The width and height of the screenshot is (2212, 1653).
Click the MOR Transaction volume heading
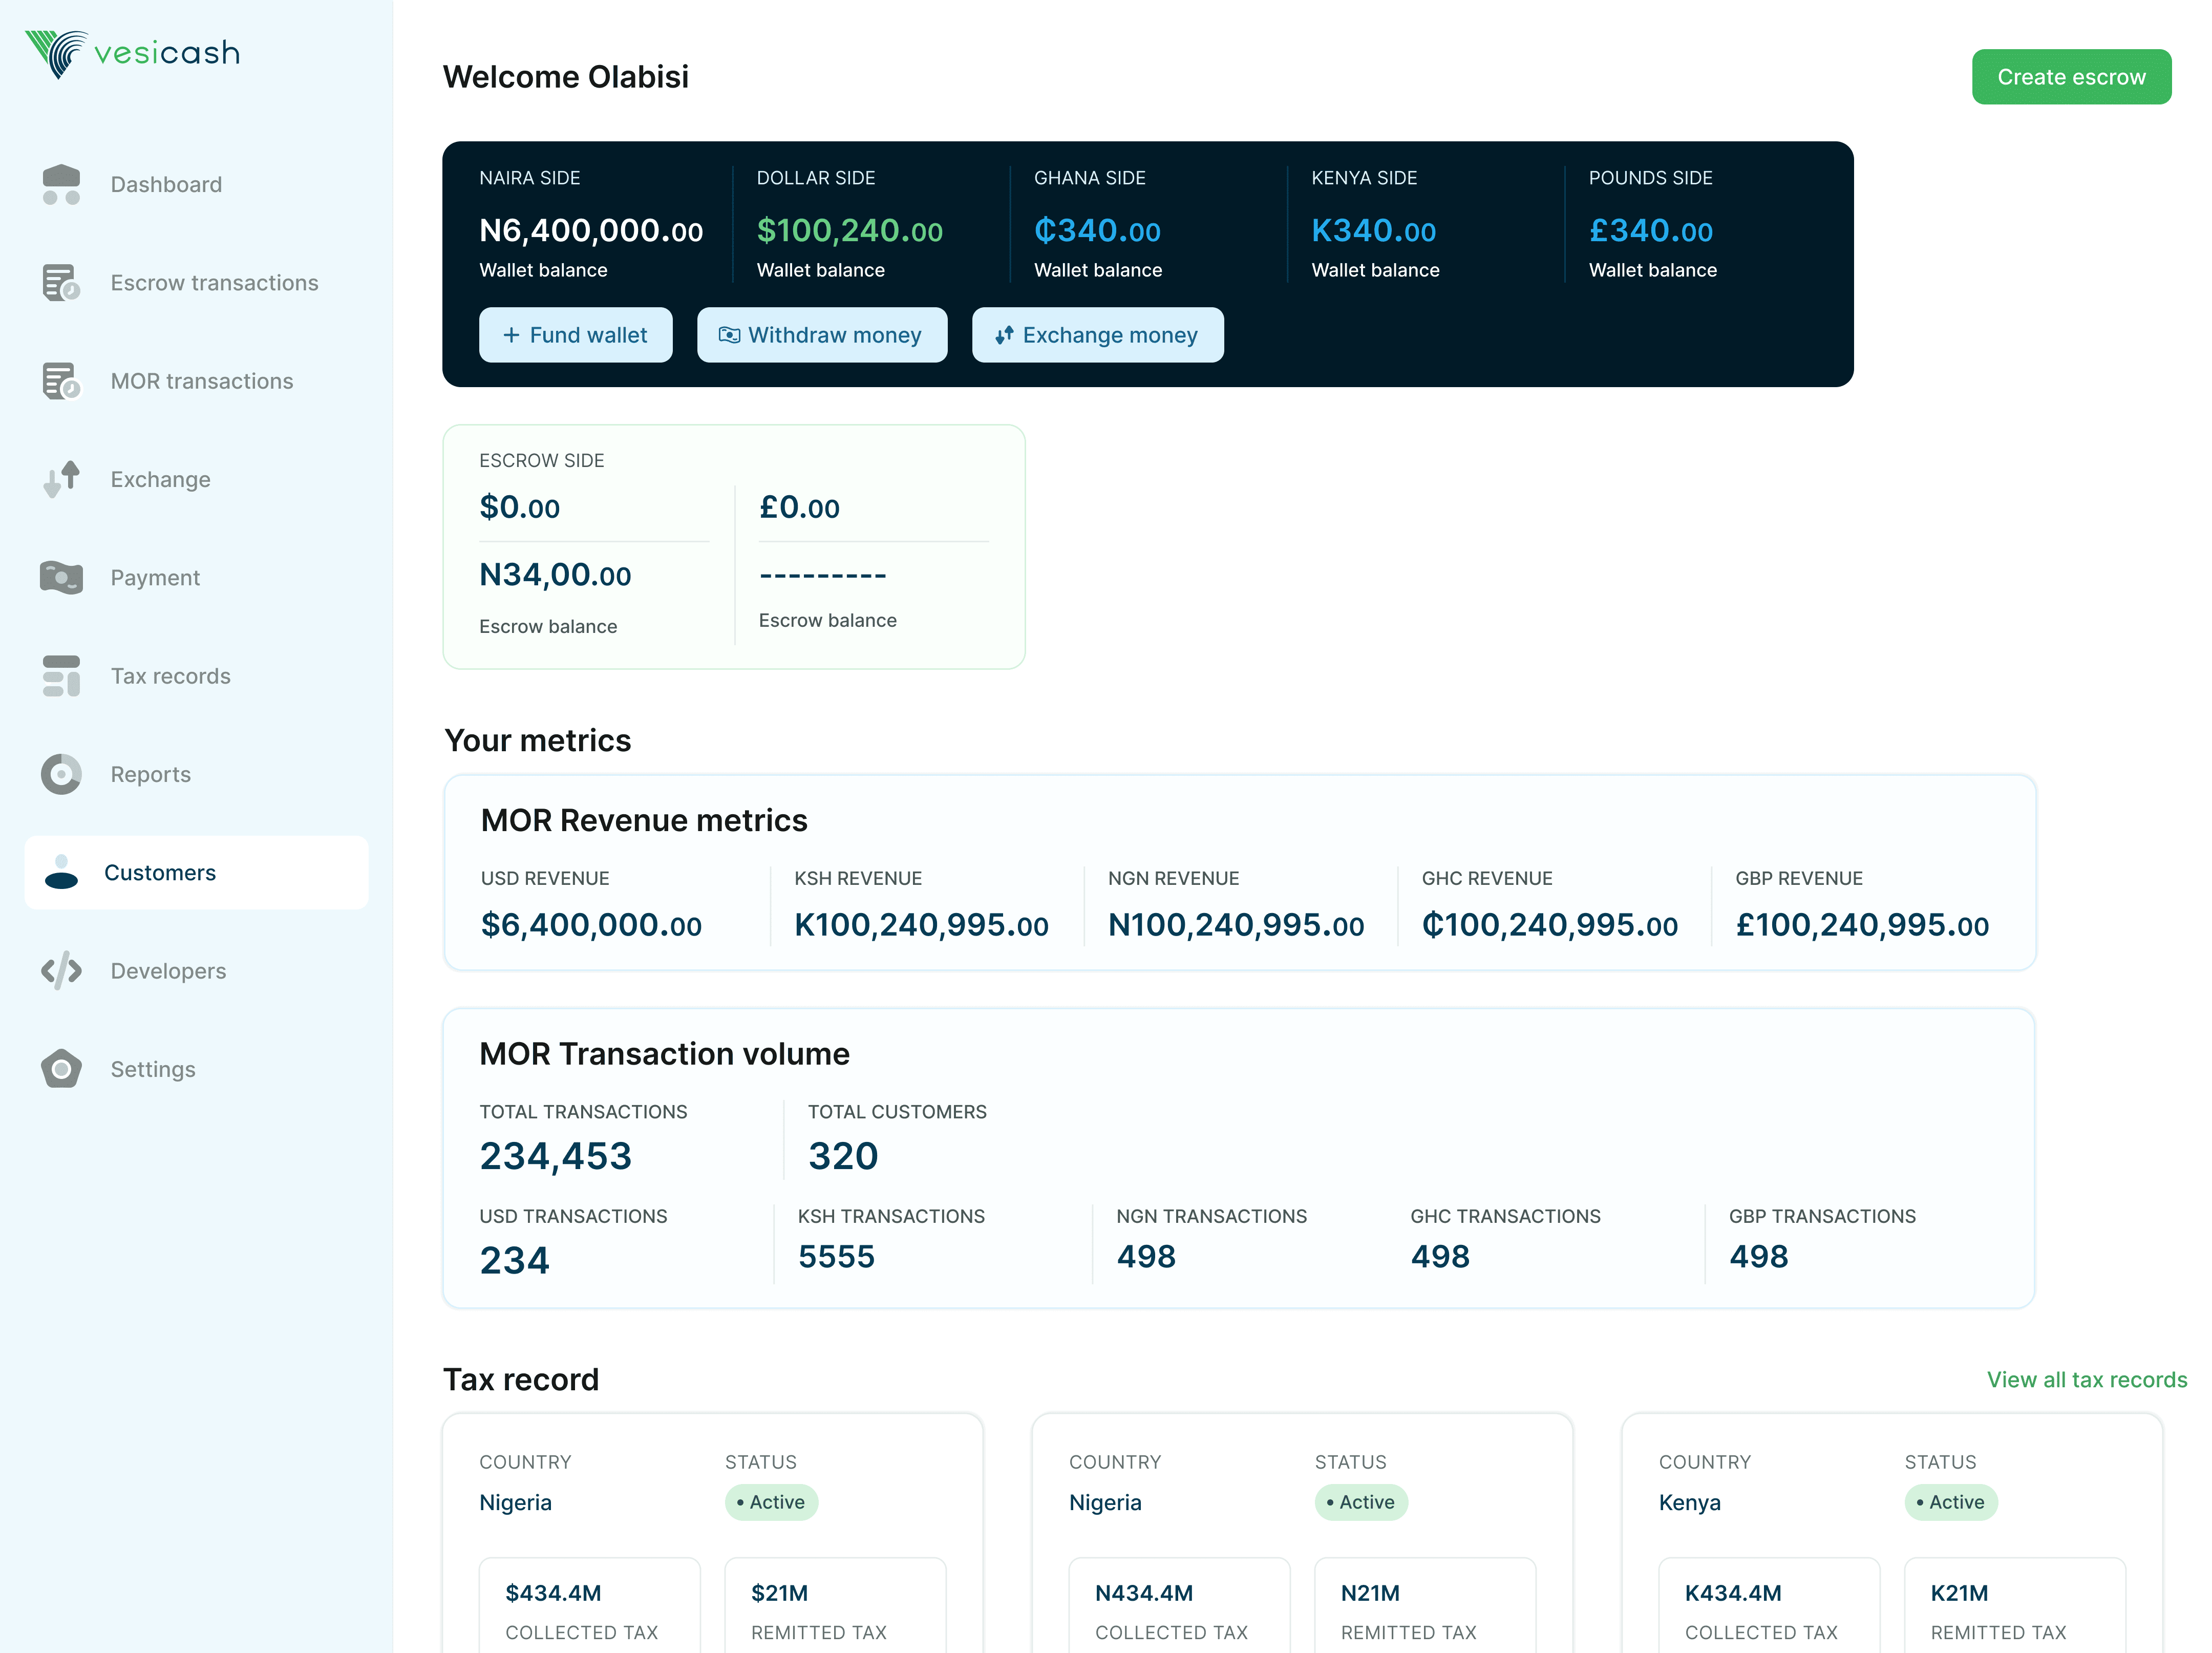click(664, 1054)
